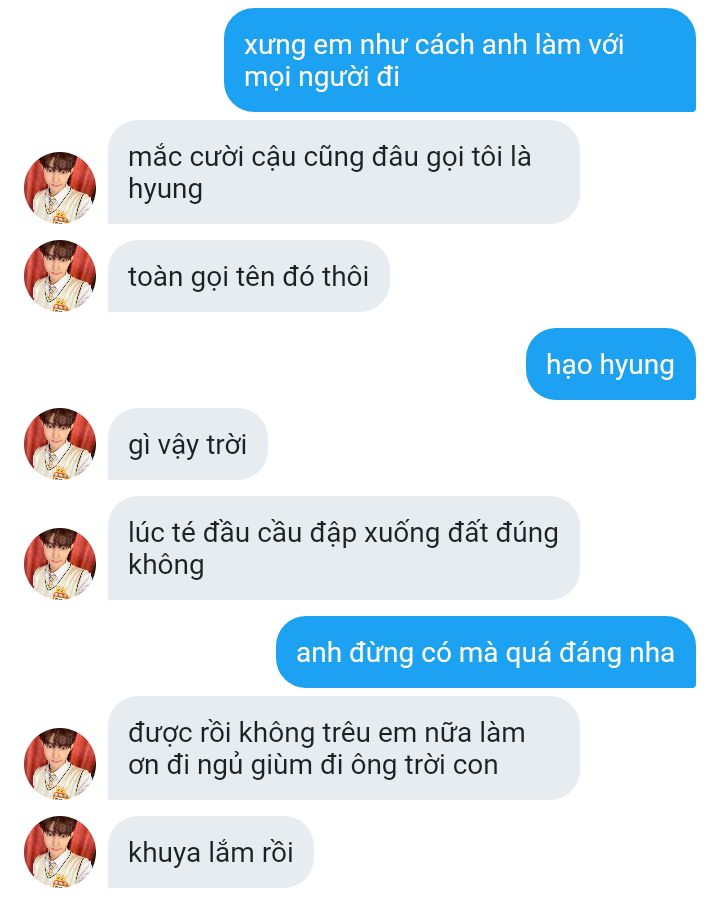Screen dimensions: 720x919
Task: Click 'mọi người đi' text in top blue bubble
Action: point(321,77)
